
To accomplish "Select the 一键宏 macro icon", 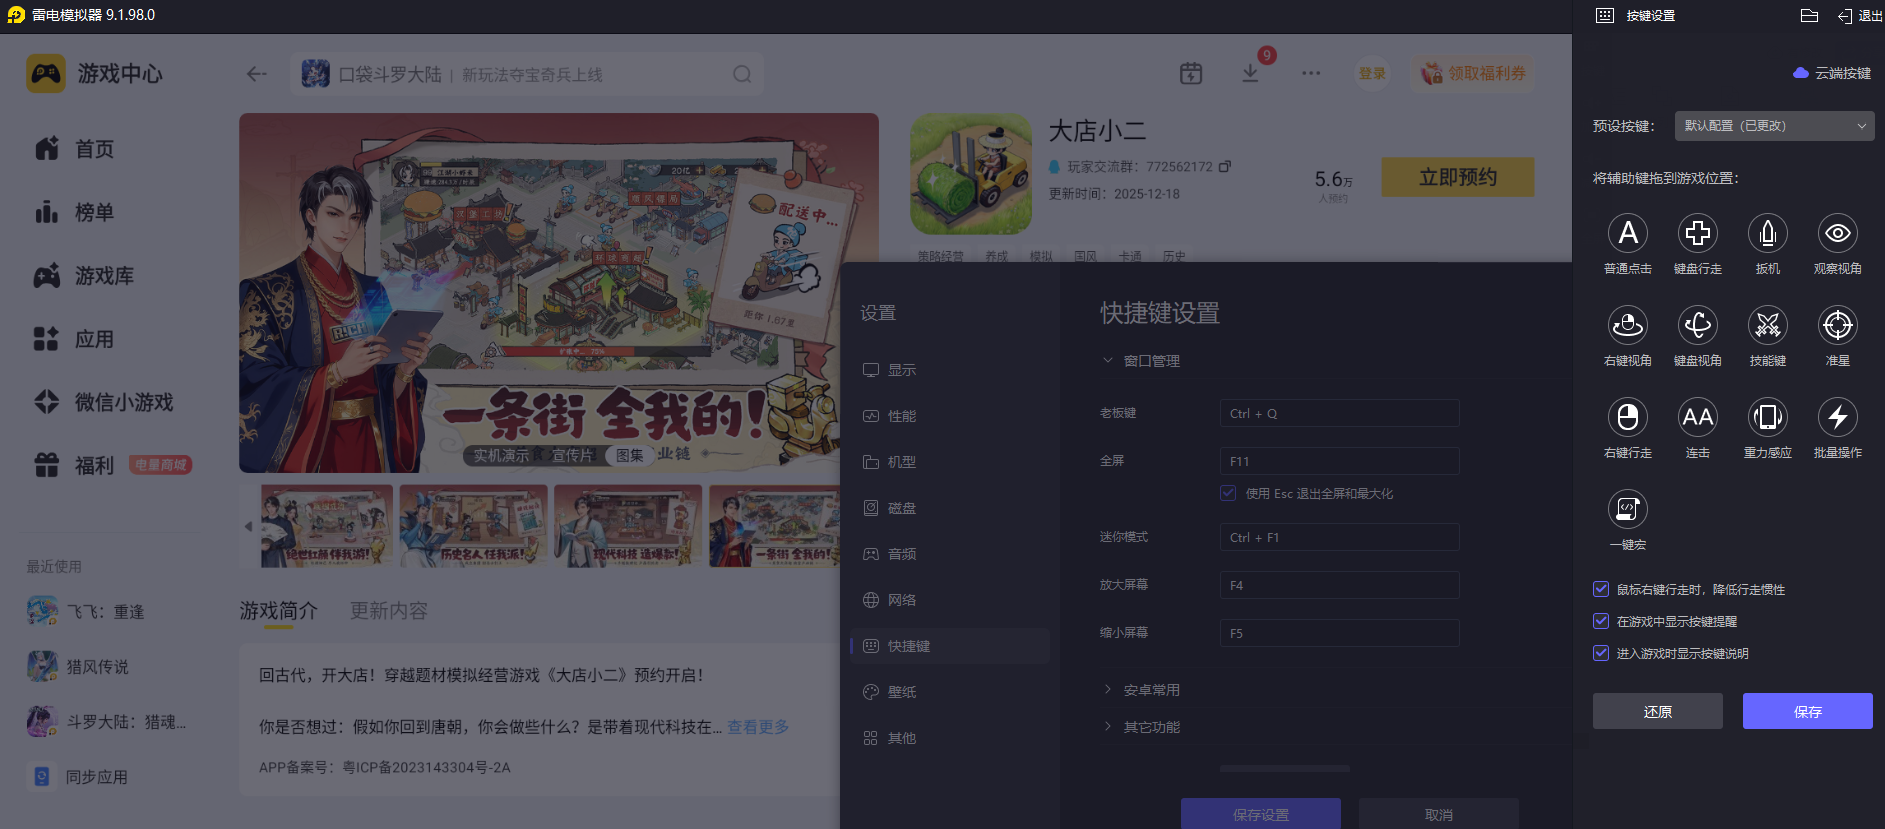I will 1627,510.
